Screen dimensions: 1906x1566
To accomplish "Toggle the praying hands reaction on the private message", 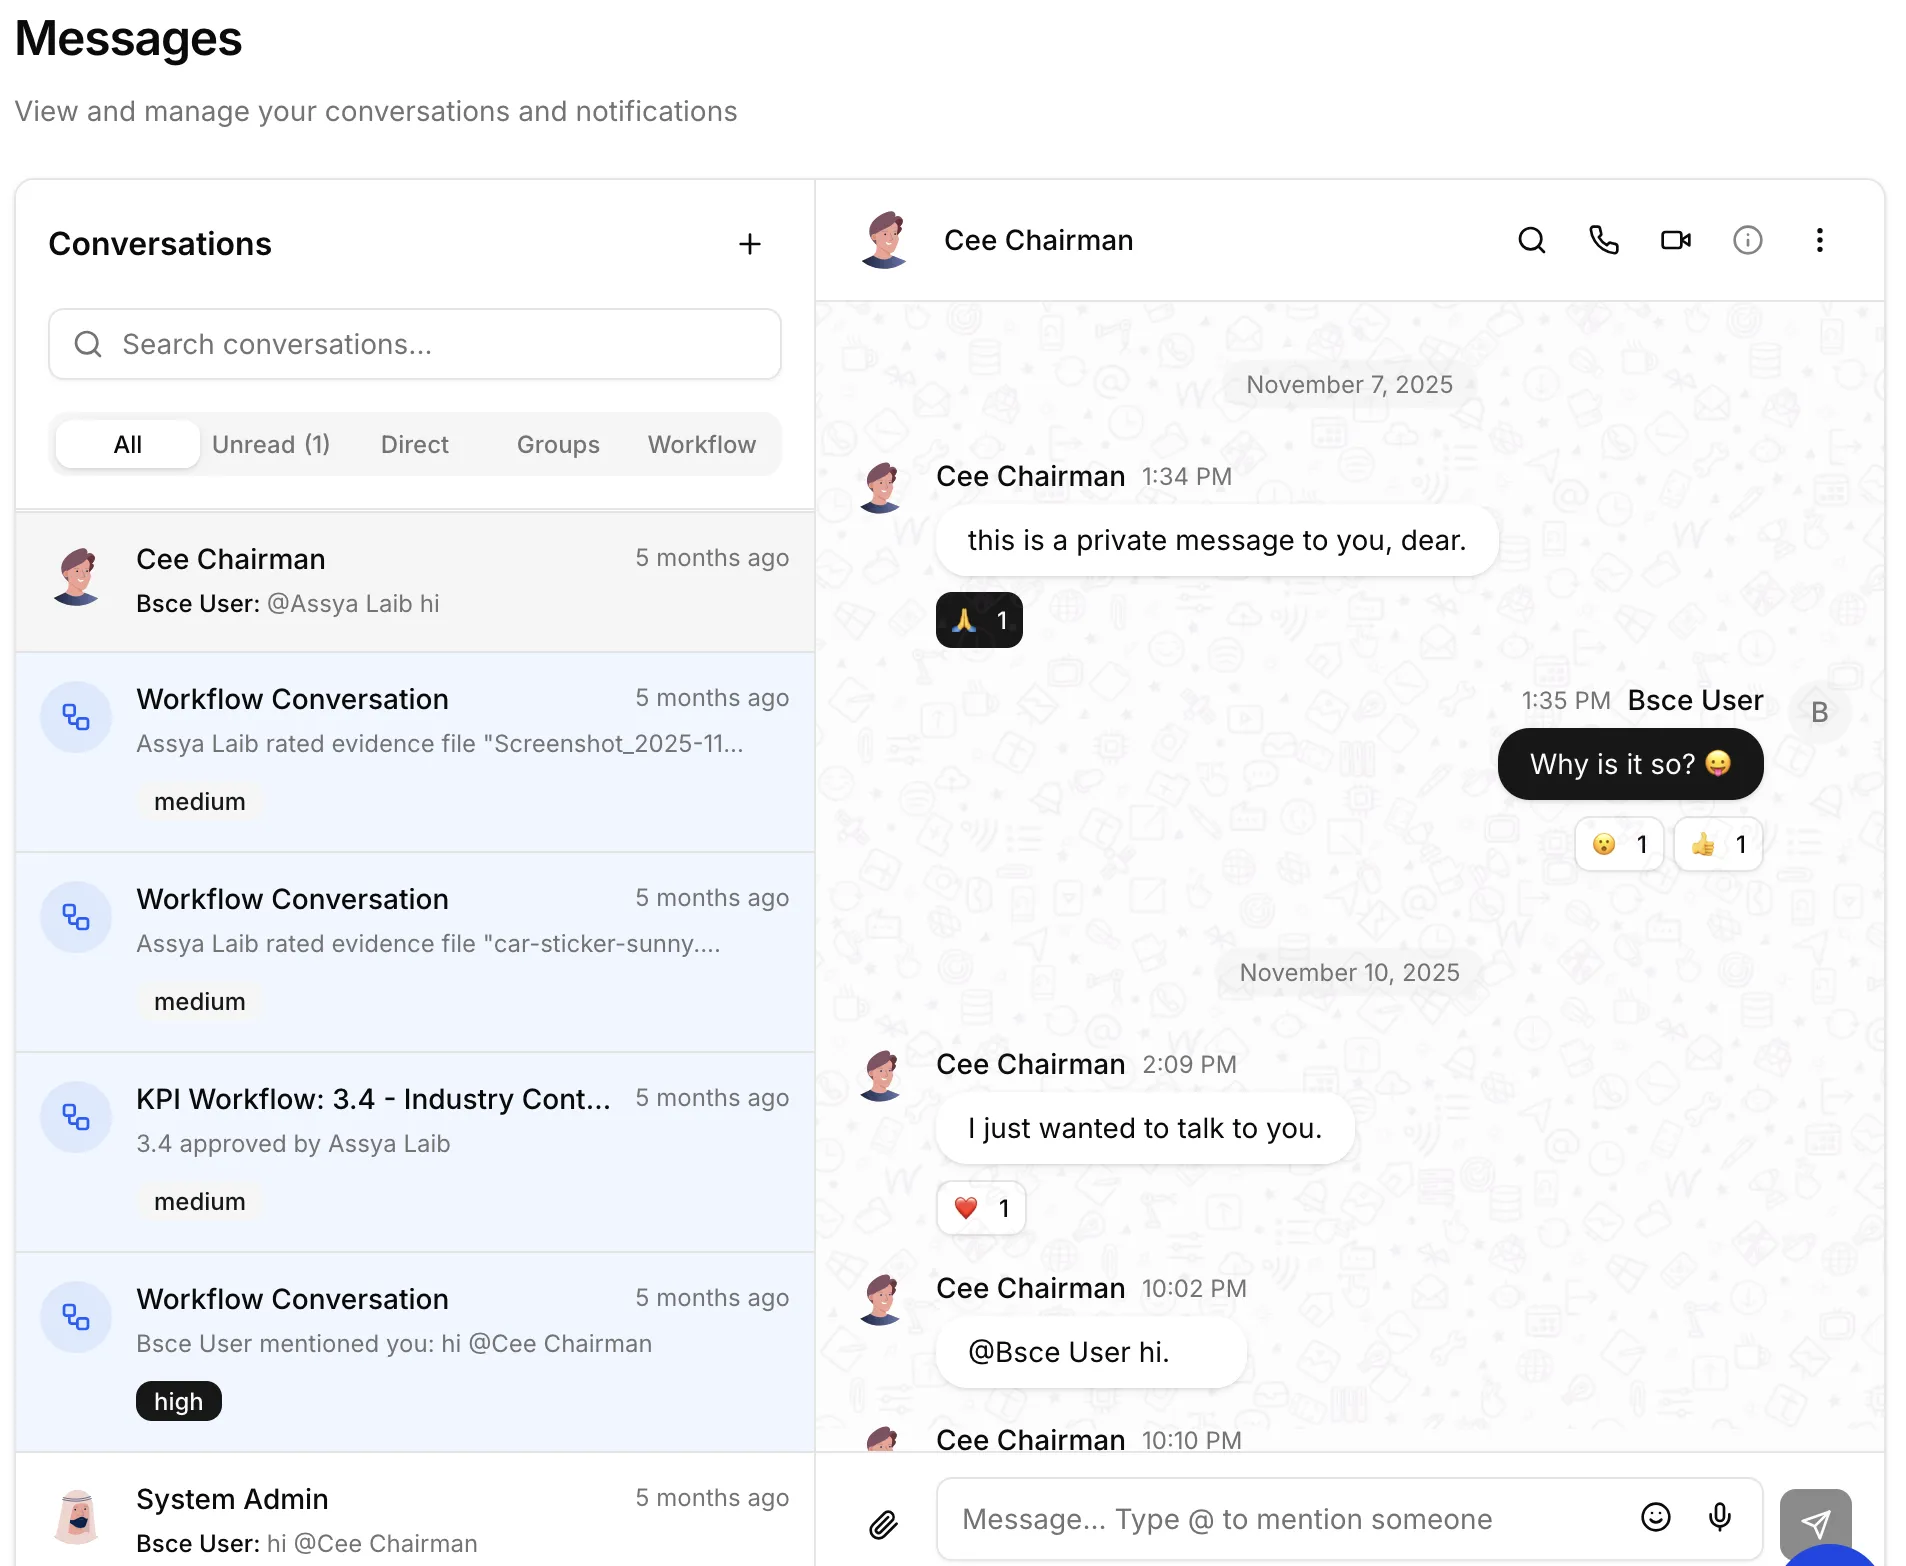I will [978, 620].
